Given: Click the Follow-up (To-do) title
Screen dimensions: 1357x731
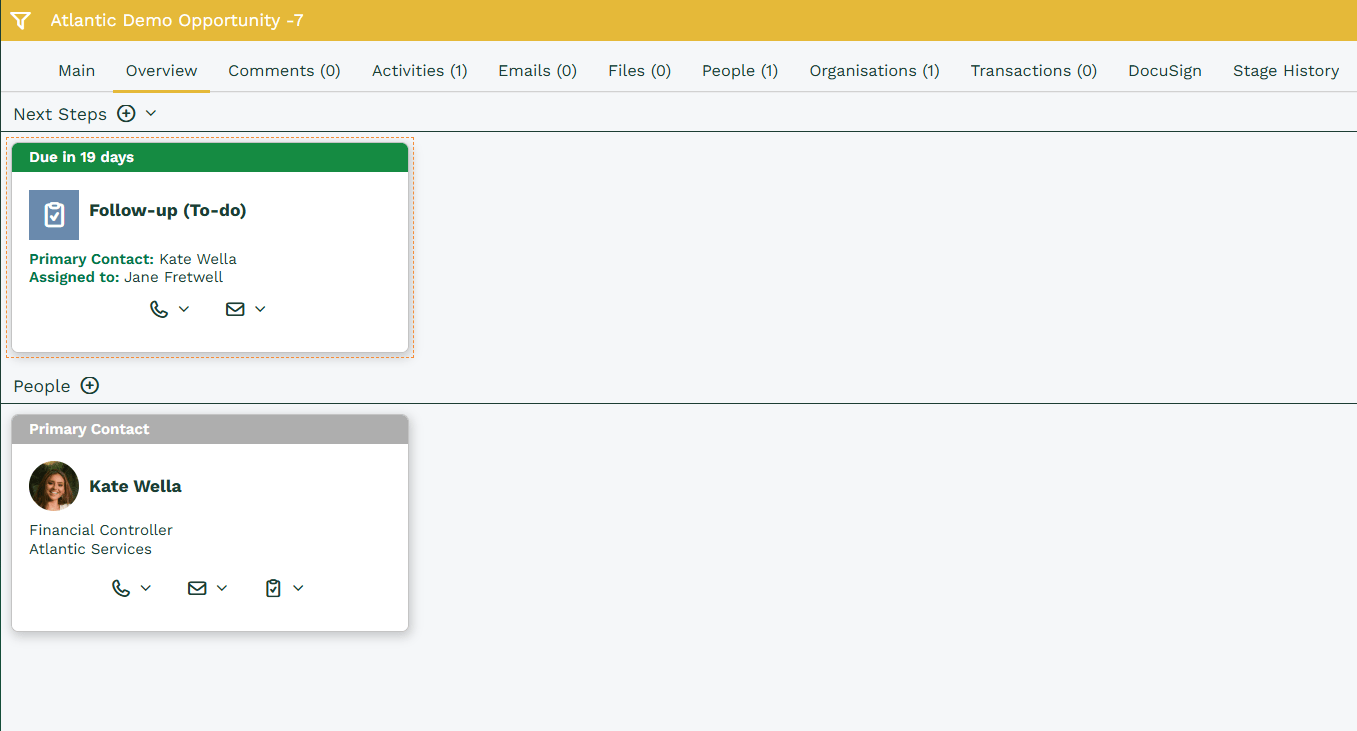Looking at the screenshot, I should pos(167,211).
